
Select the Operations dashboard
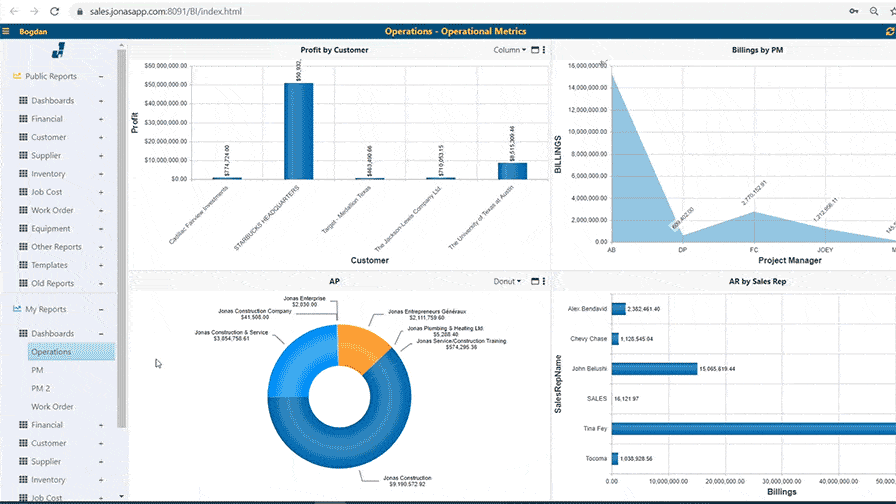tap(71, 352)
